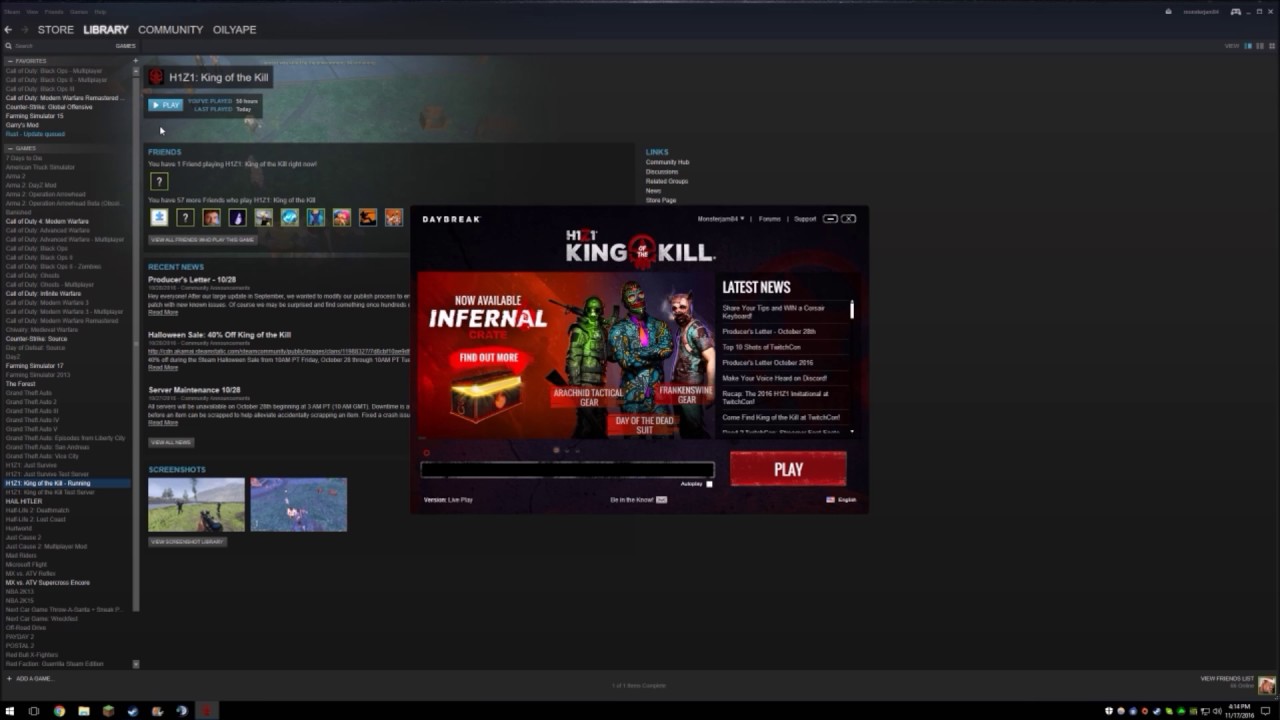Select Call of Duty 4: Modern Warfare
The height and width of the screenshot is (720, 1280).
47,221
